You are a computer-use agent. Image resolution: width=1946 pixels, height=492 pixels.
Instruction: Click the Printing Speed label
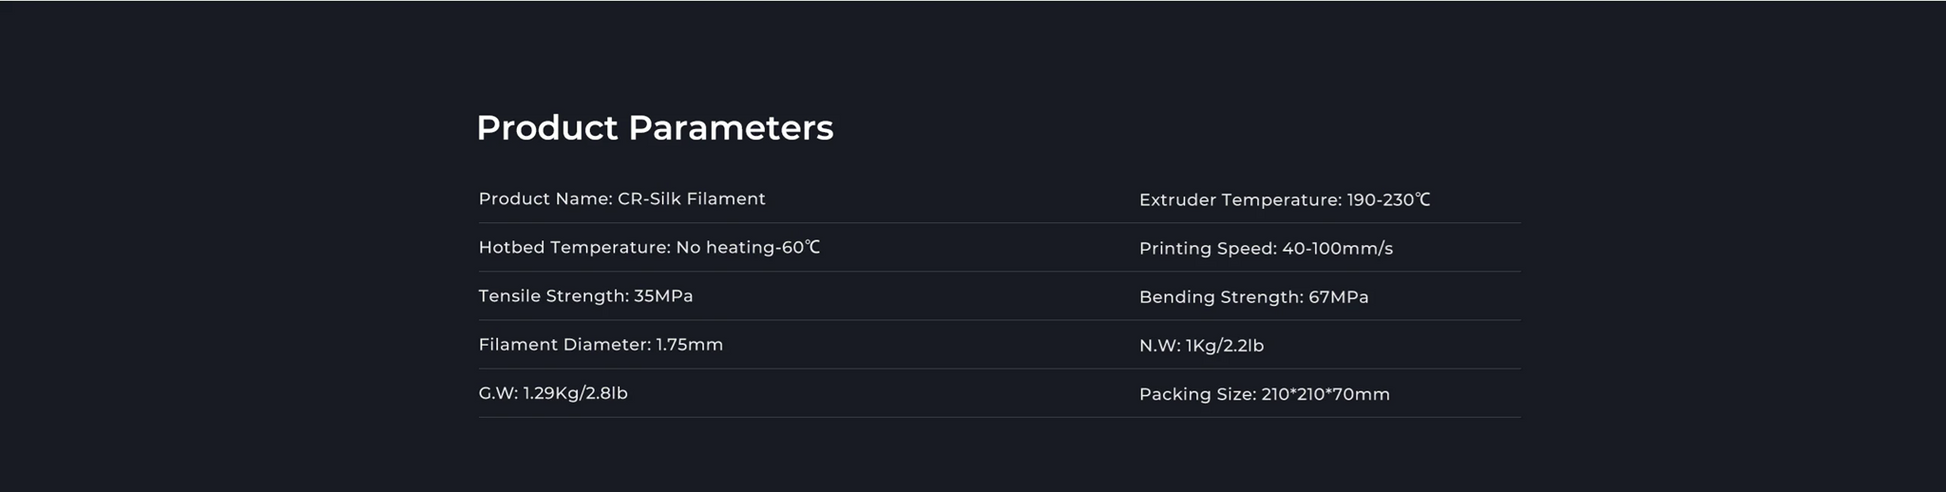(1208, 249)
